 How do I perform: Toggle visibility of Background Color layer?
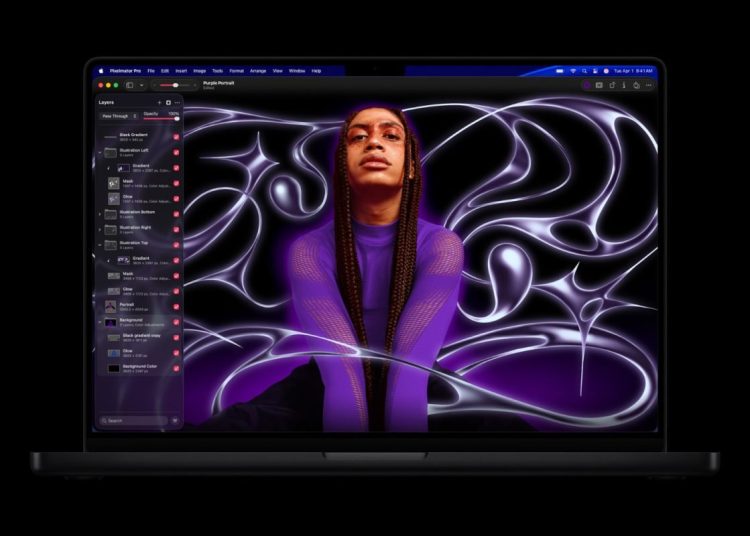tap(176, 368)
